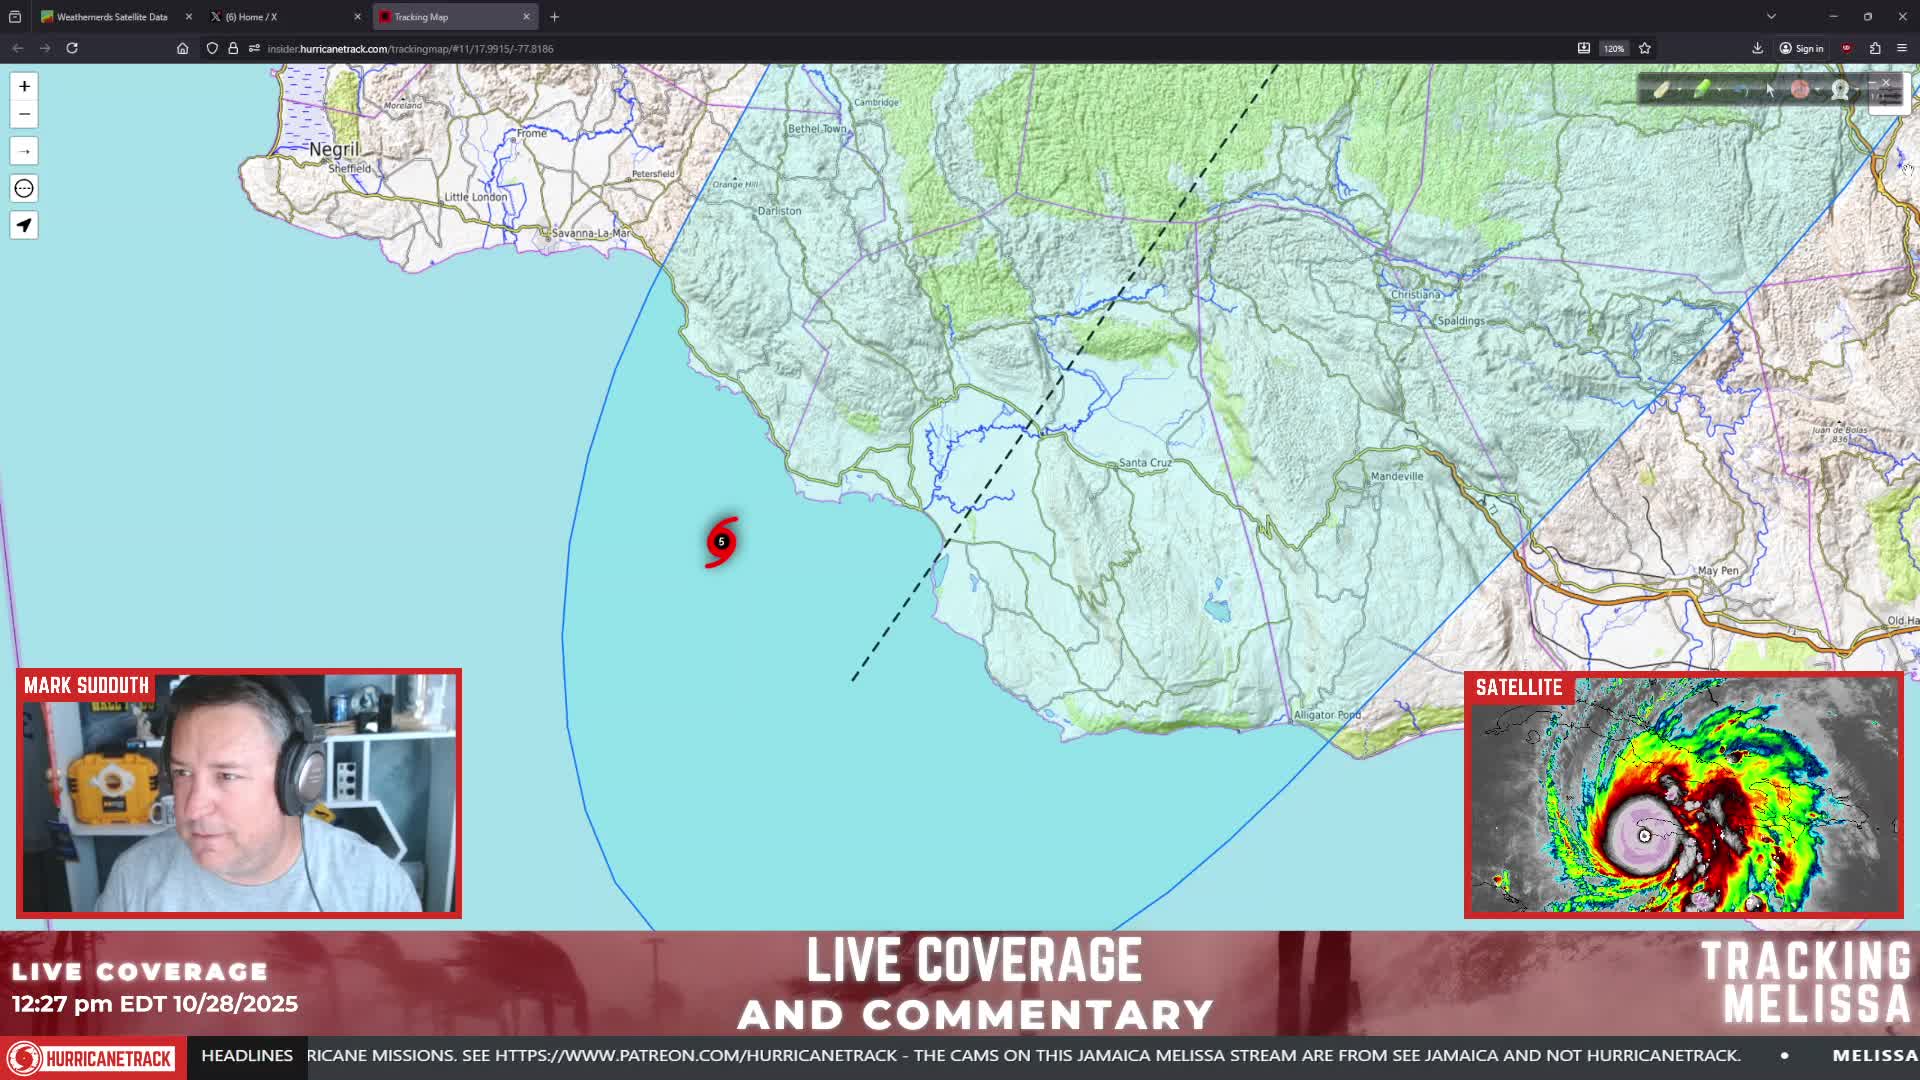Zoom out the map with minus button
This screenshot has height=1080, width=1920.
pyautogui.click(x=24, y=114)
